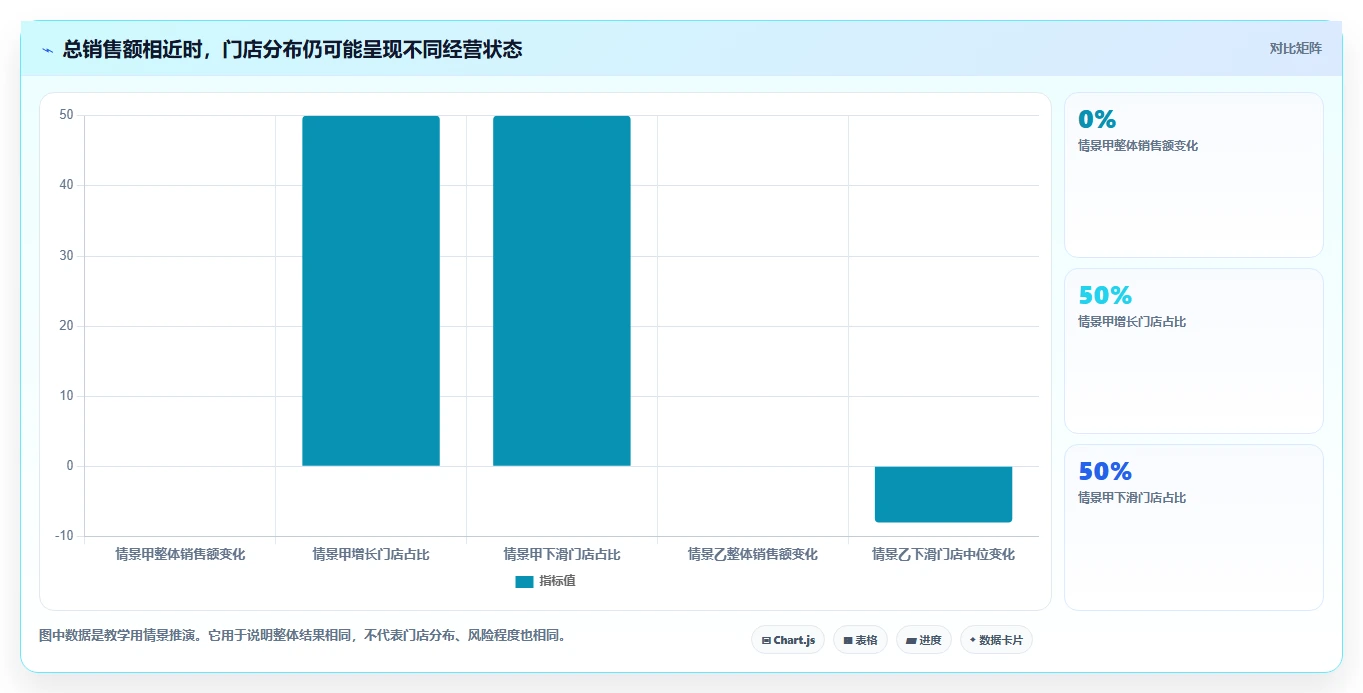Open the 0% 情景甲整体销售额变化 card

[x=1194, y=175]
